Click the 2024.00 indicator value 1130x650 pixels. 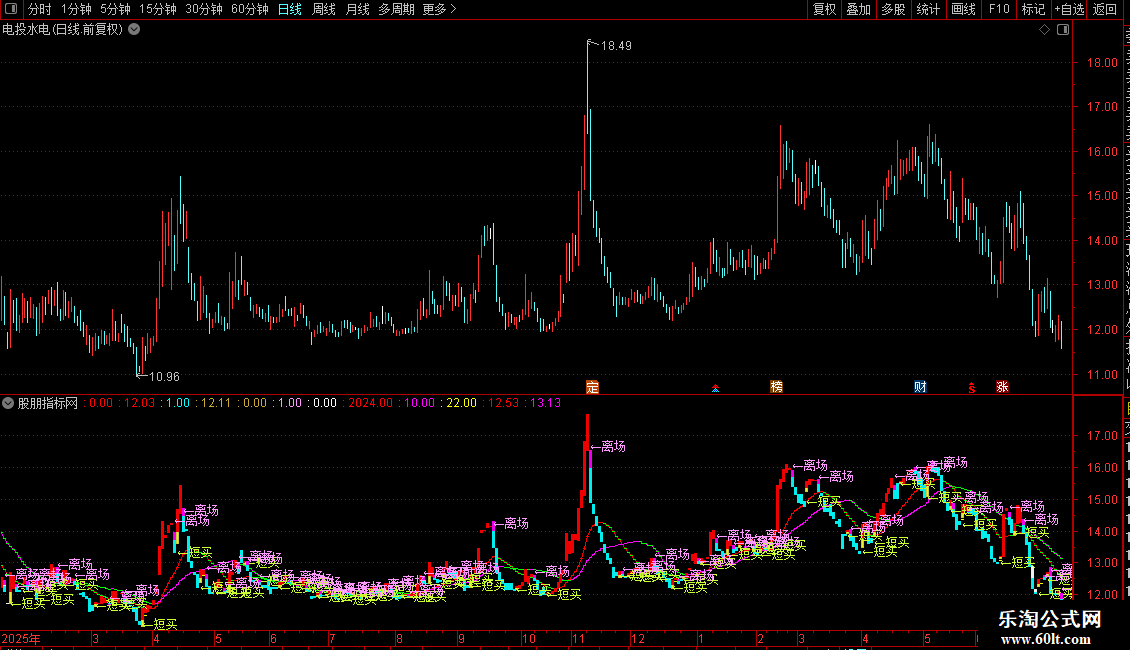click(x=370, y=403)
